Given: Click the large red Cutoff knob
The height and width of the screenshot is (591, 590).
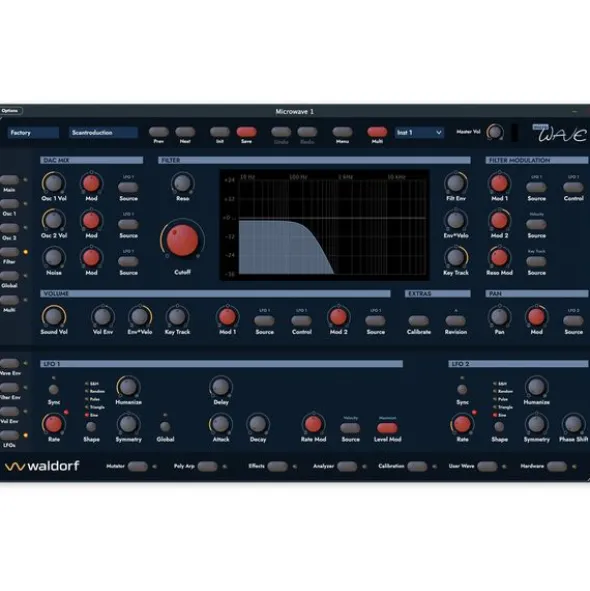Looking at the screenshot, I should click(182, 240).
